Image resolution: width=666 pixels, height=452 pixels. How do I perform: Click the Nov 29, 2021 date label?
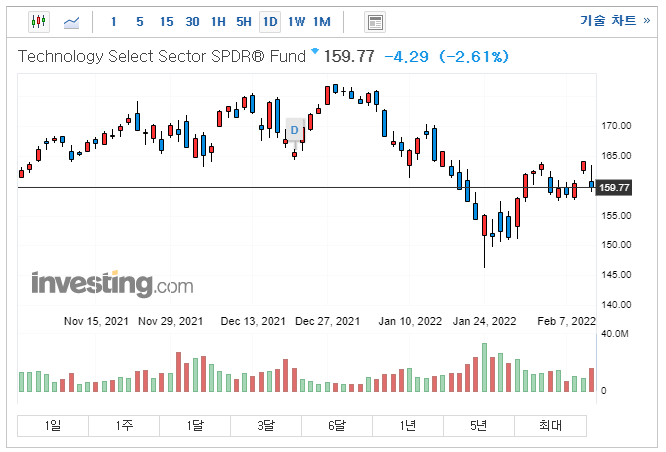(x=171, y=321)
